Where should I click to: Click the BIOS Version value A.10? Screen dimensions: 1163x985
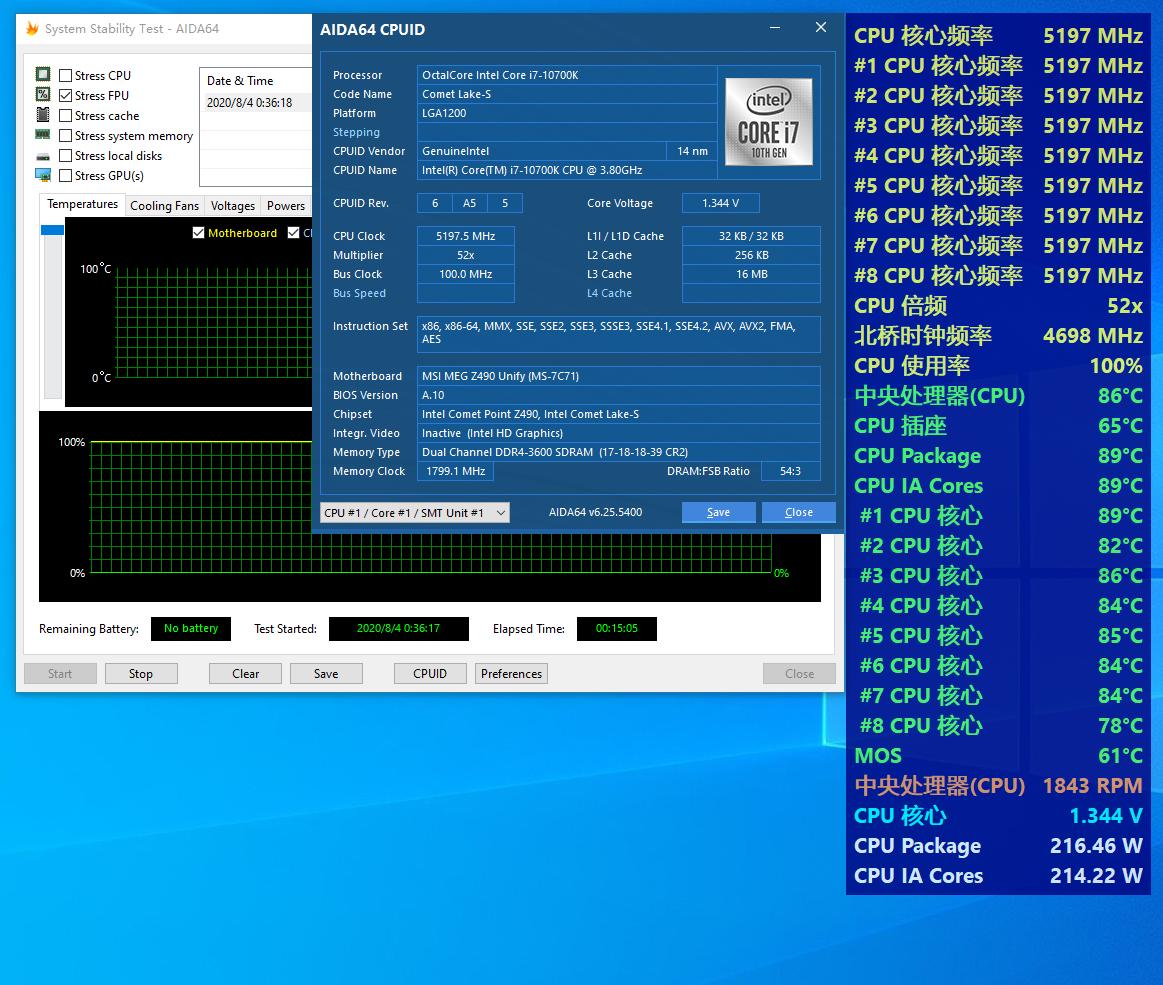point(619,395)
